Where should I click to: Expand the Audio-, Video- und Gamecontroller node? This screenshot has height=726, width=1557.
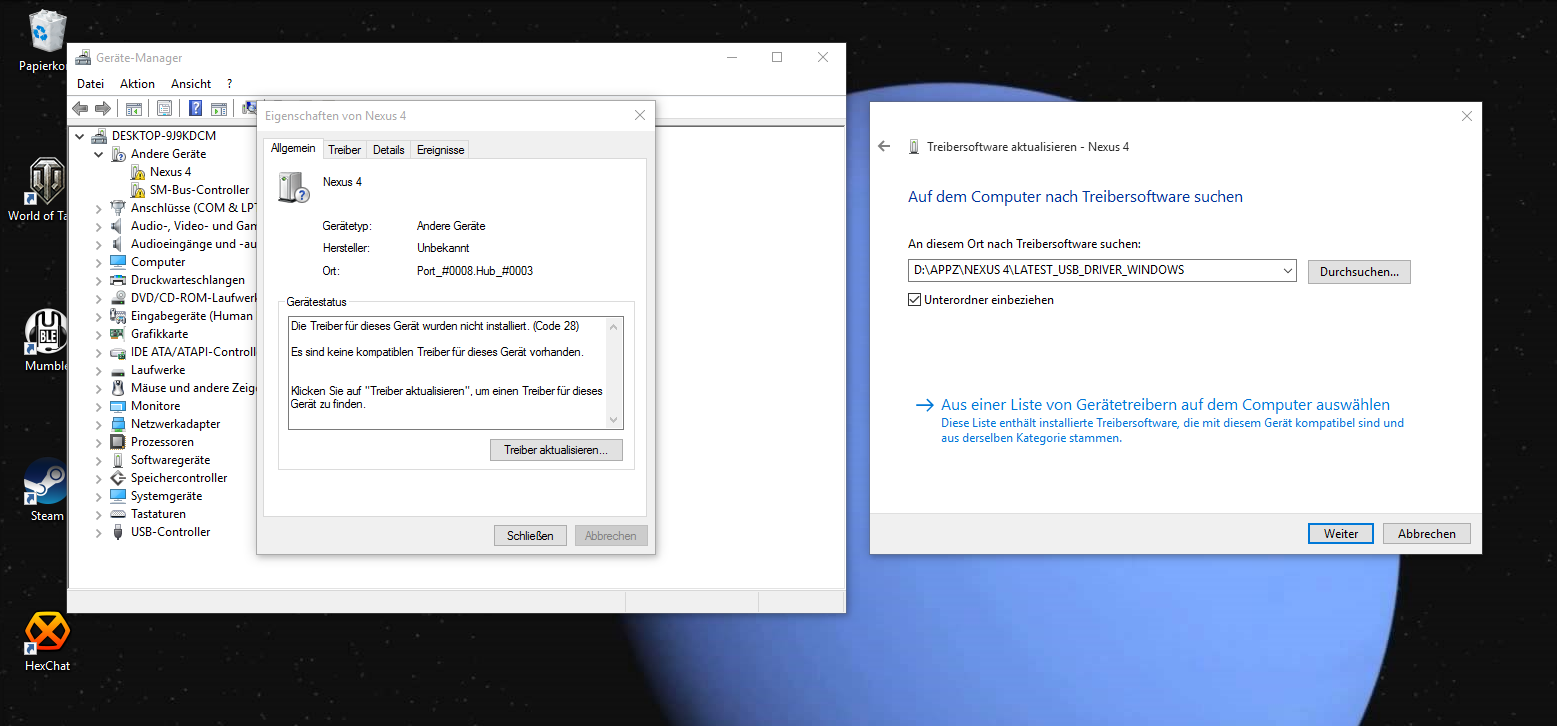pos(99,226)
